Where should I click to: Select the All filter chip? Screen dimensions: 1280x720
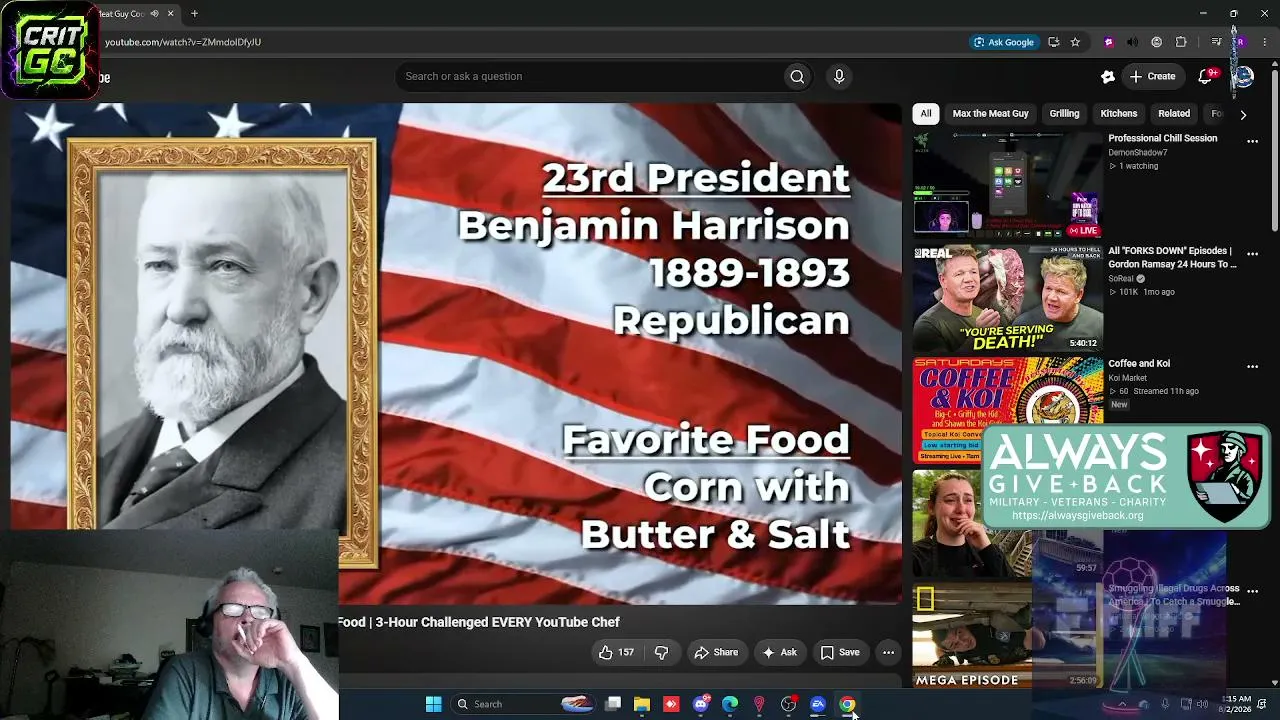point(926,114)
